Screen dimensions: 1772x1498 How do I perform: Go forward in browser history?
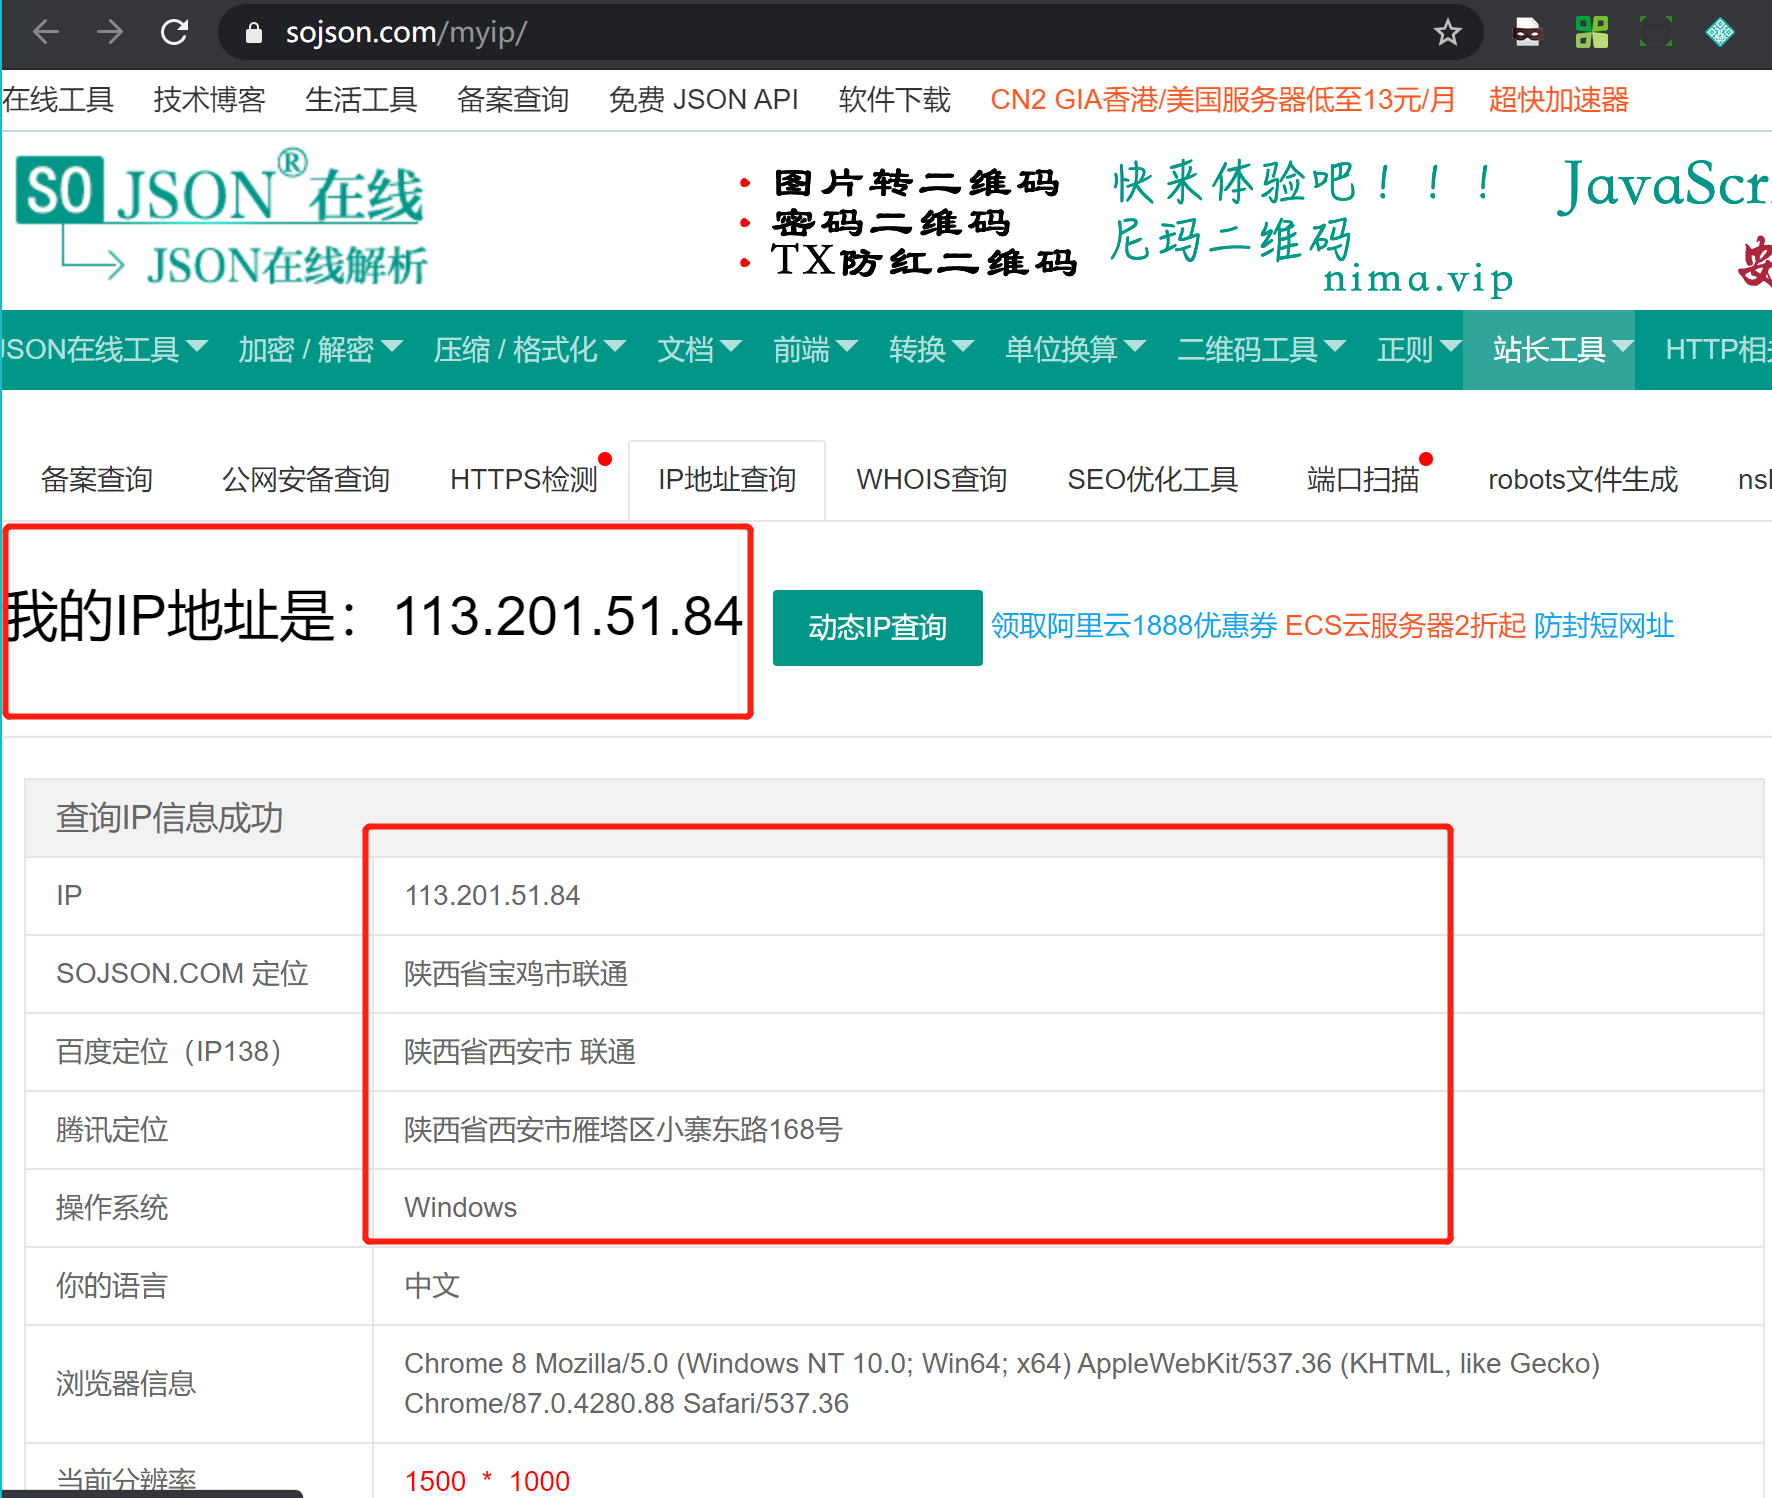(x=110, y=32)
